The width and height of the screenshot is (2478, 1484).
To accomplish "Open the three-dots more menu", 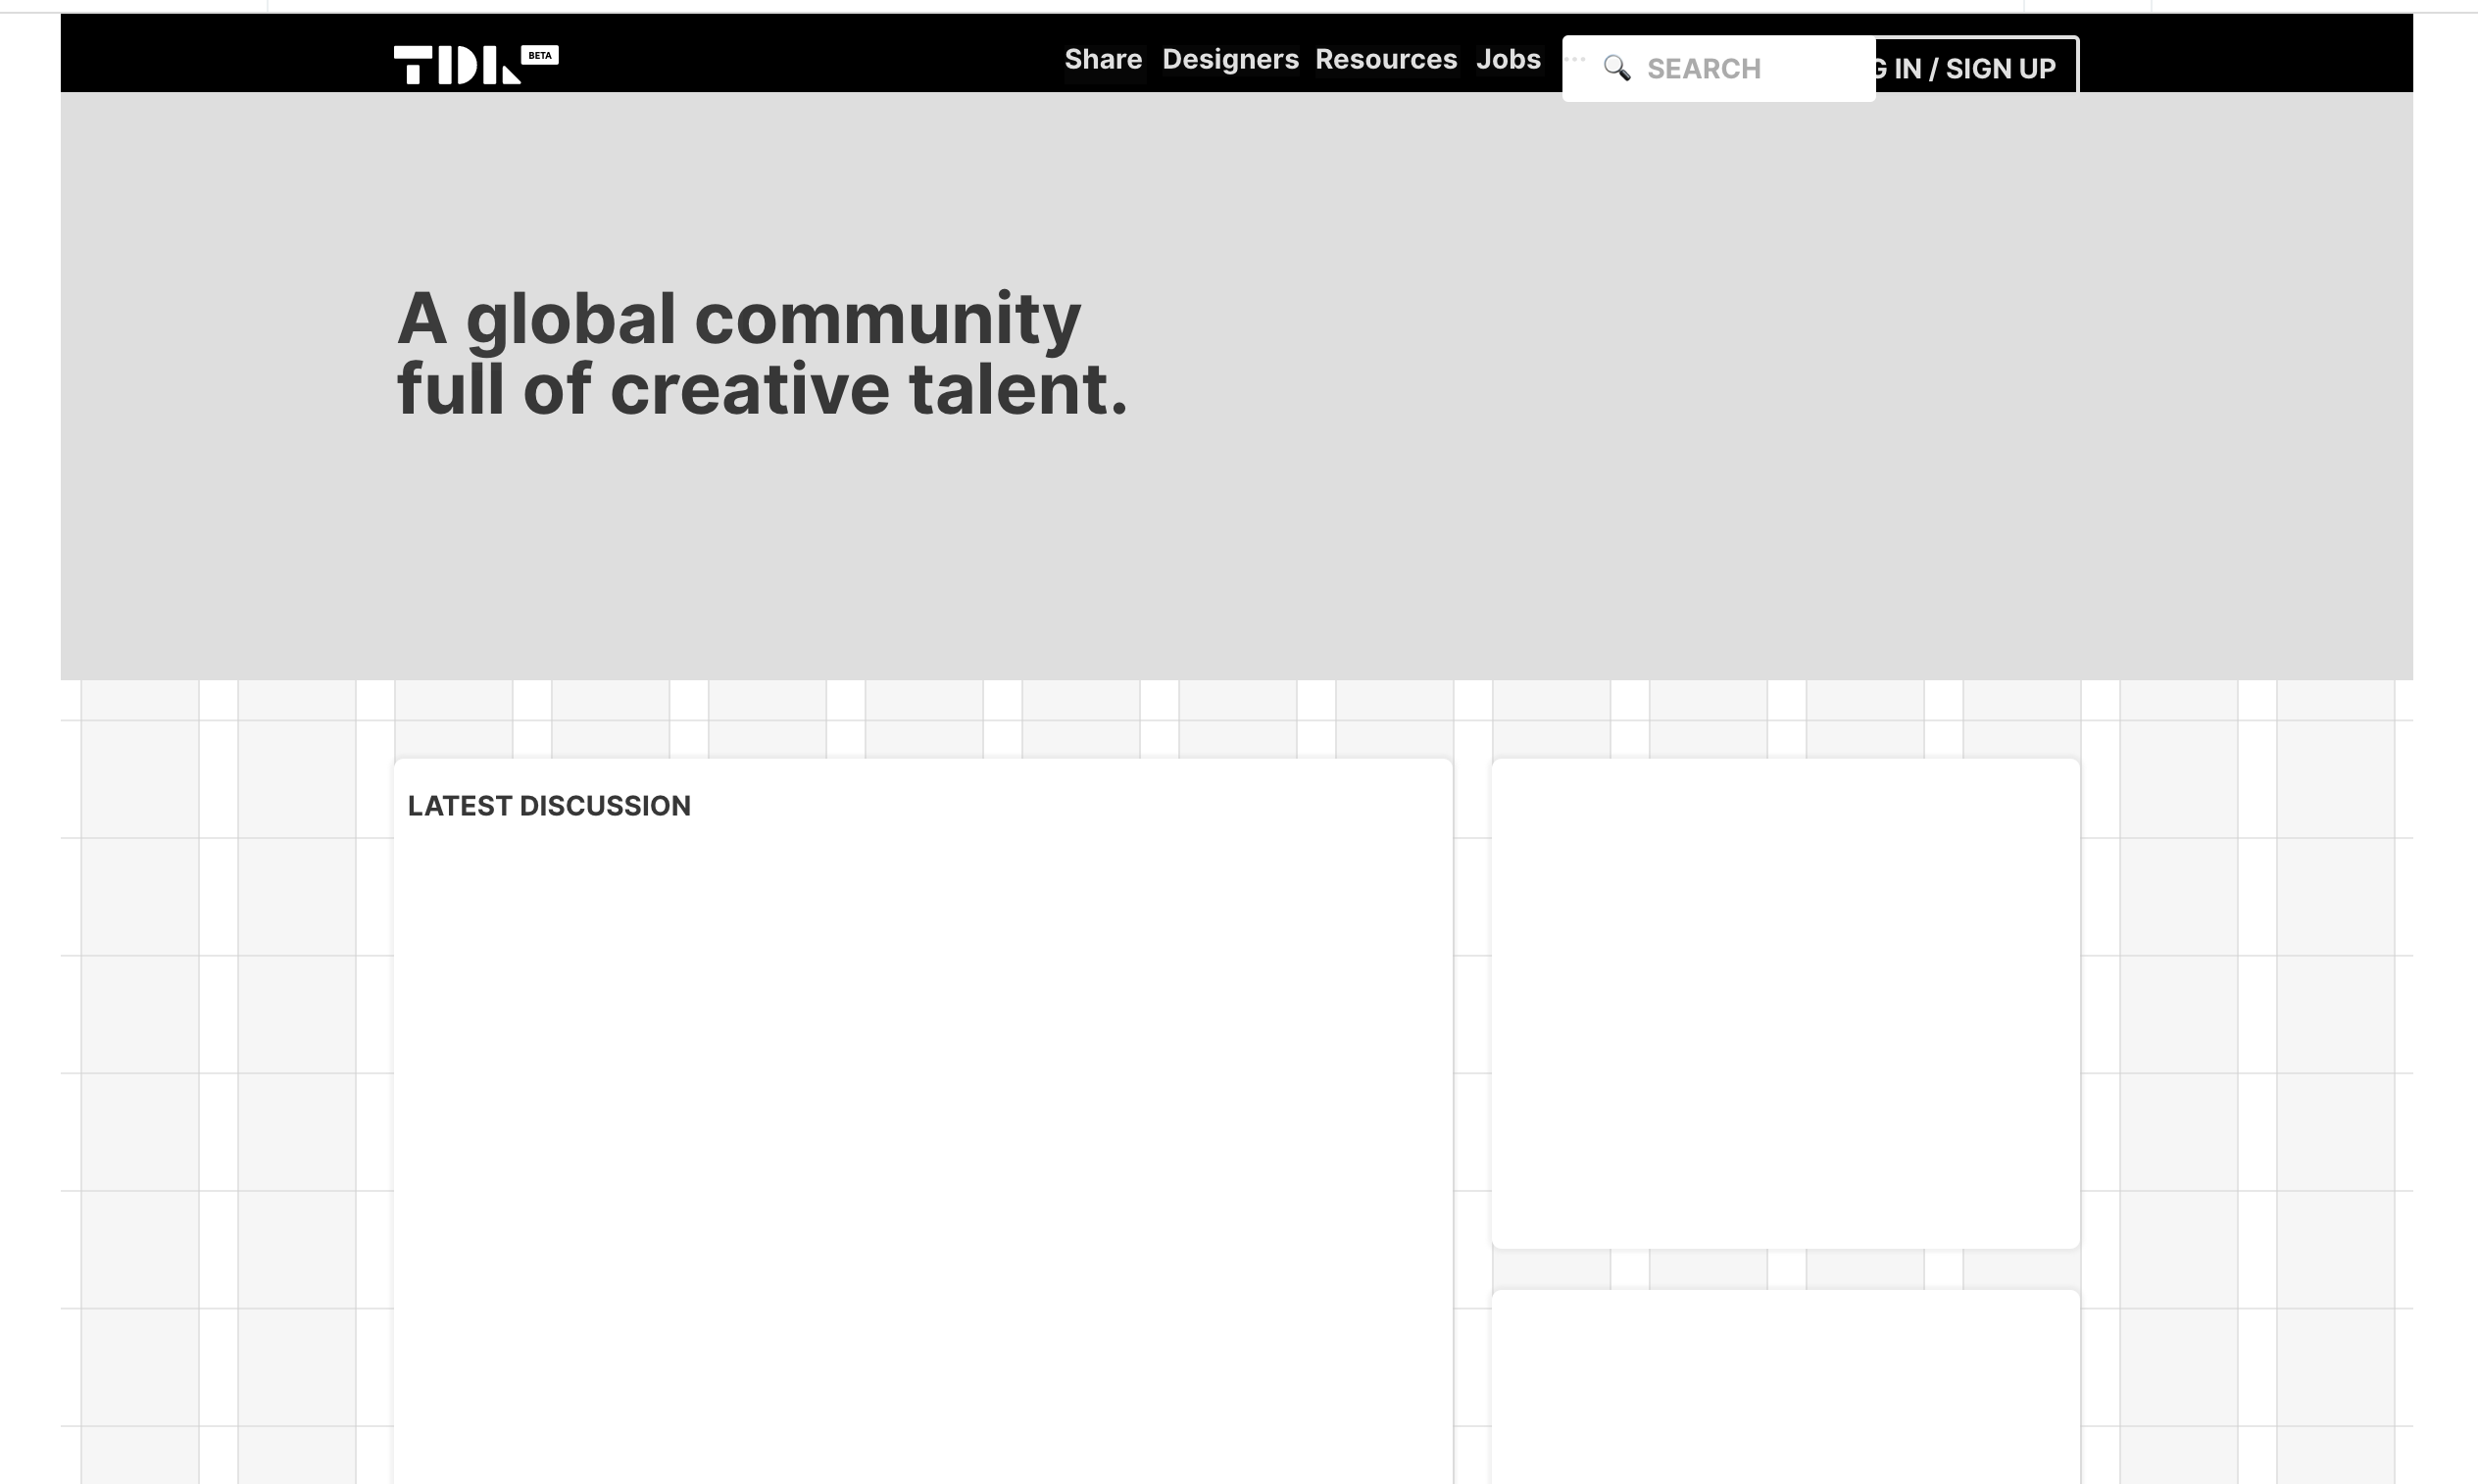I will point(1574,59).
